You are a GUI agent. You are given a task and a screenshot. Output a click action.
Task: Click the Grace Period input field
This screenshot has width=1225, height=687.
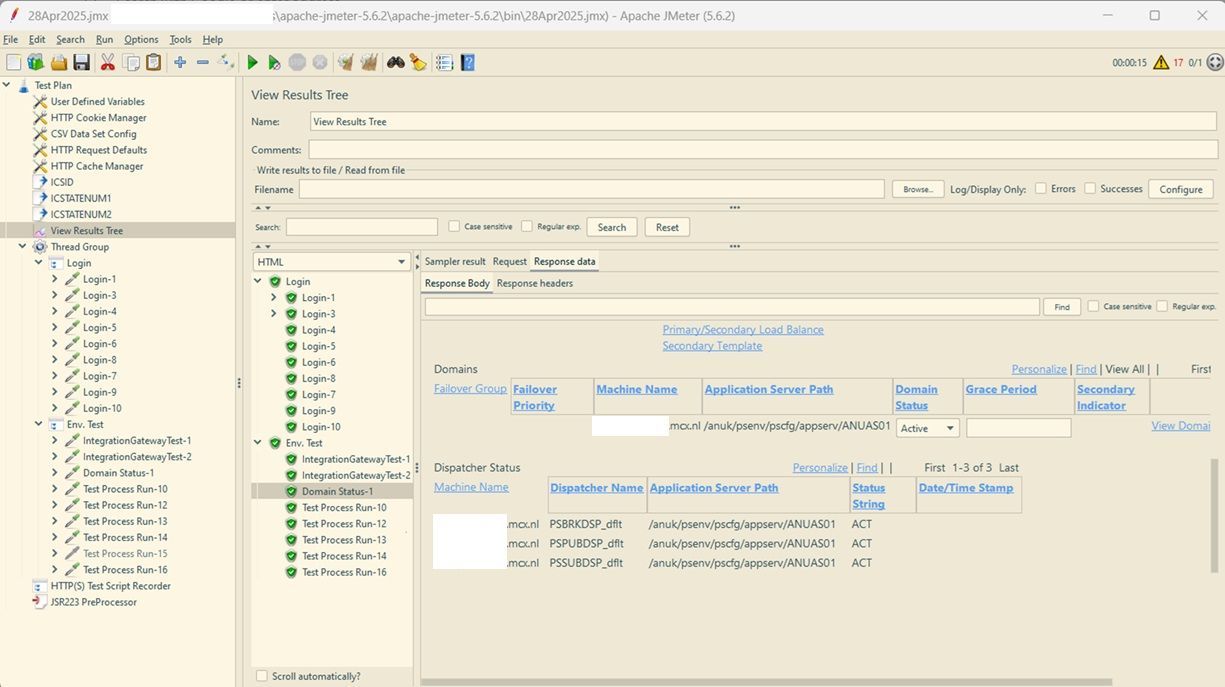[x=1018, y=428]
